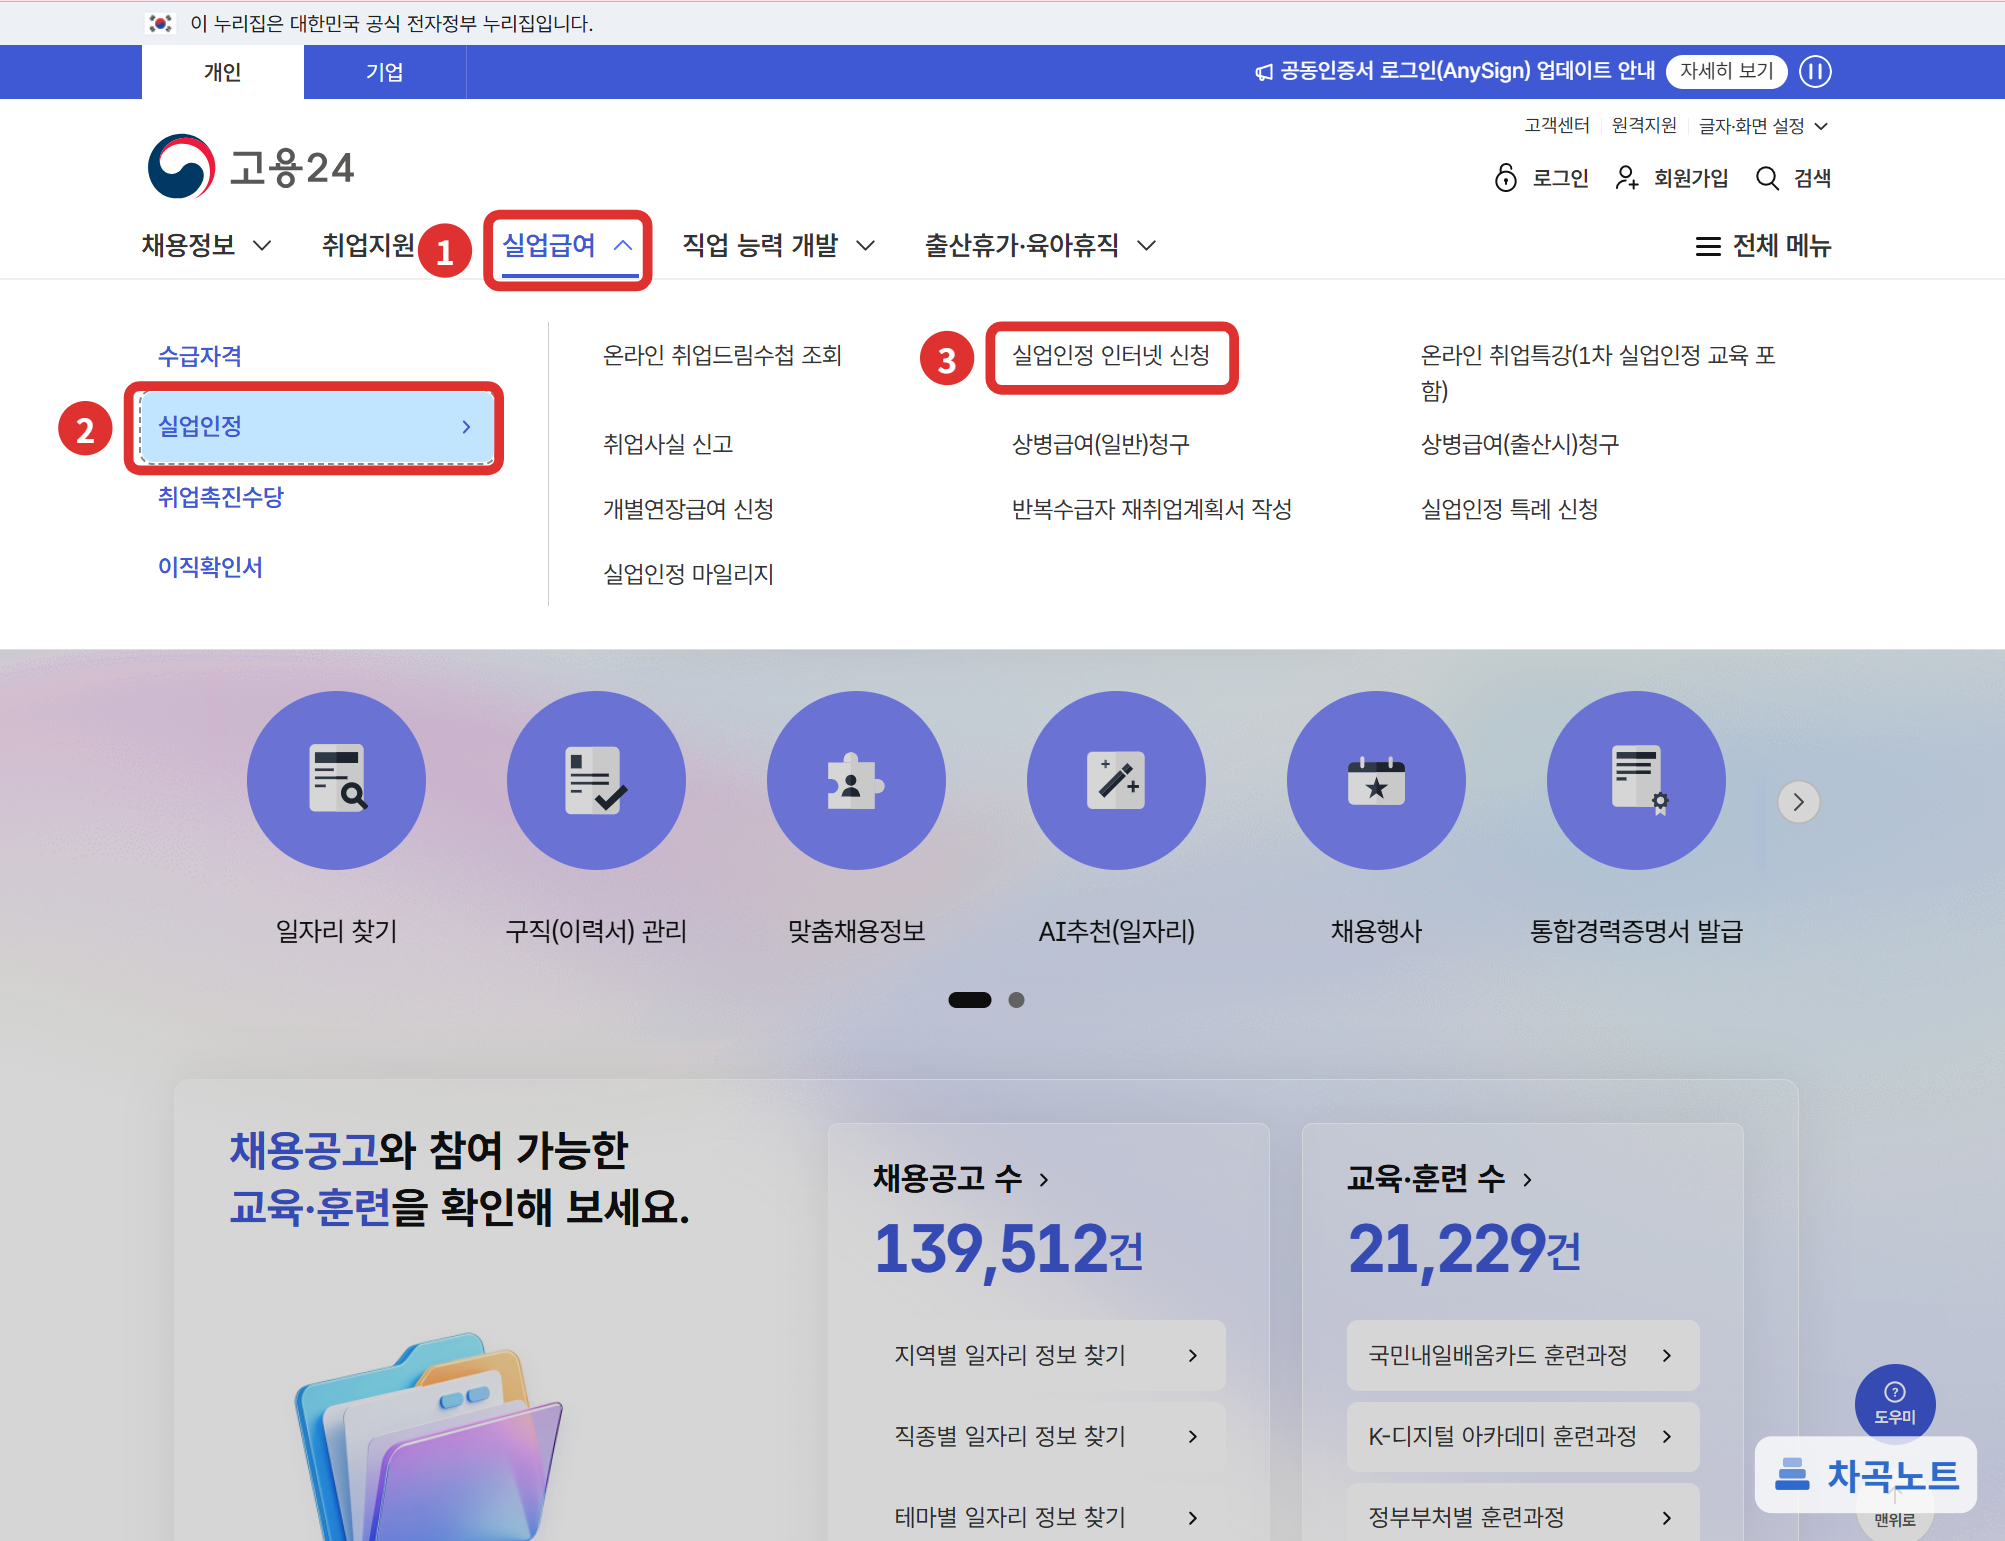Open 취업지원 in the main navigation
Image resolution: width=2005 pixels, height=1541 pixels.
[367, 245]
